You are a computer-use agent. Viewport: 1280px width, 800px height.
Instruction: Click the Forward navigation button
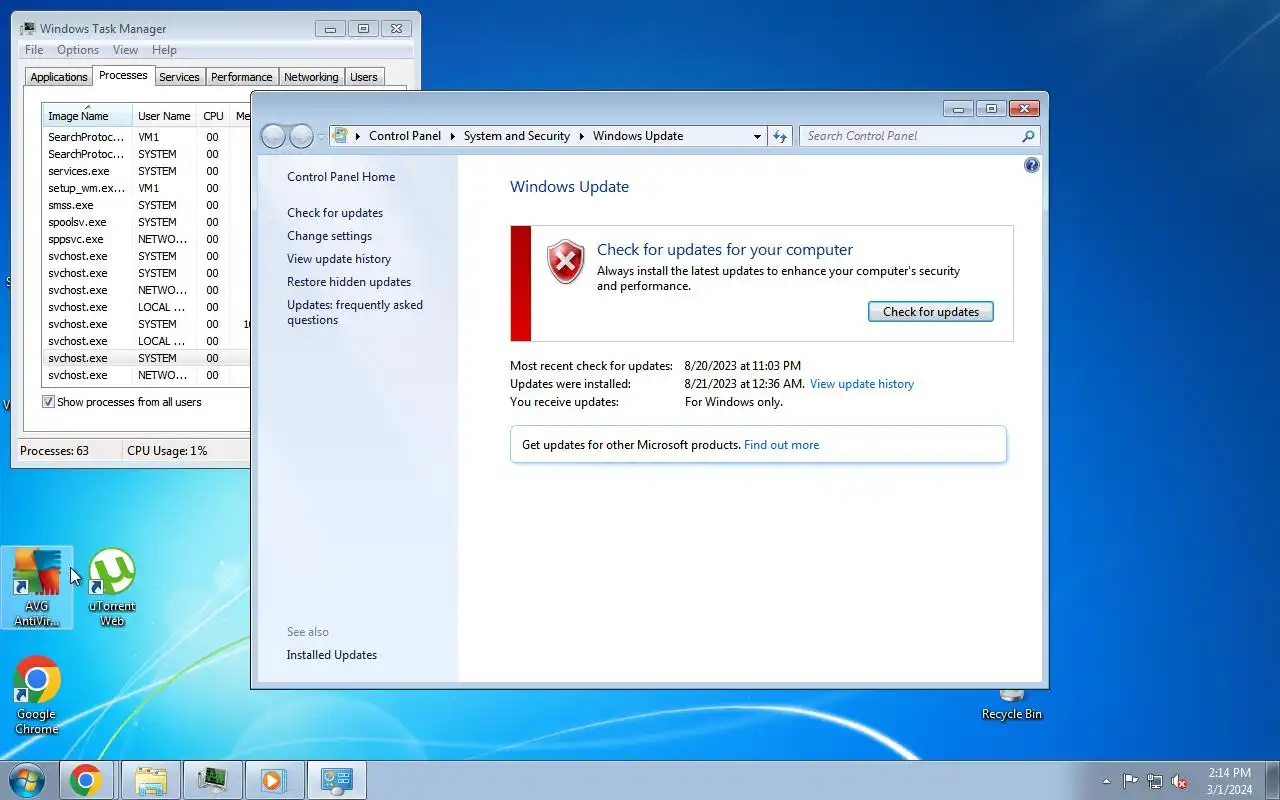[x=301, y=136]
